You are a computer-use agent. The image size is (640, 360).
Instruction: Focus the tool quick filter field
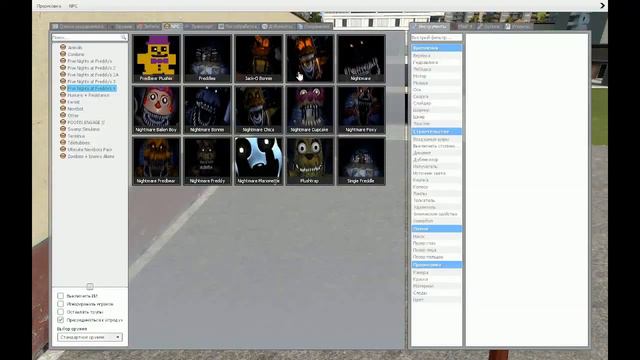tap(436, 38)
